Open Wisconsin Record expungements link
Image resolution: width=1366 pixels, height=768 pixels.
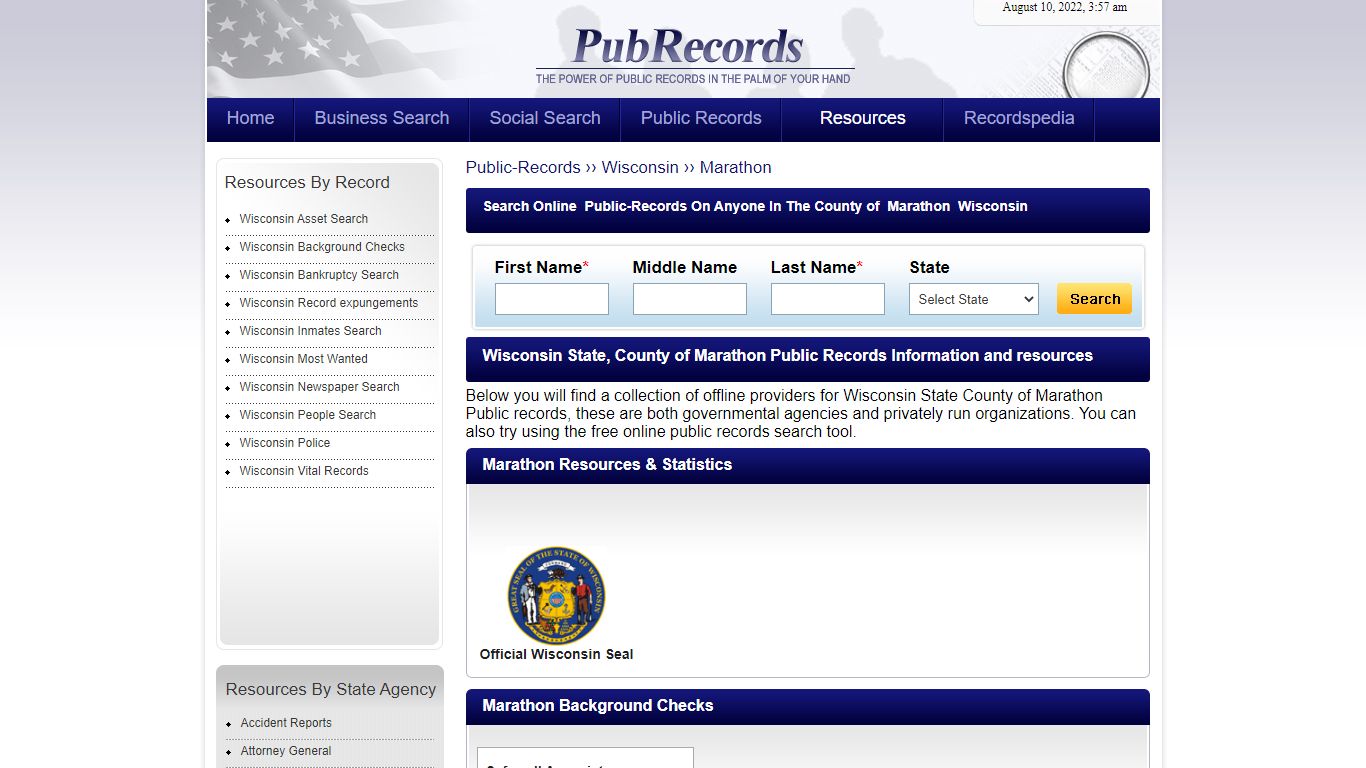pos(329,303)
